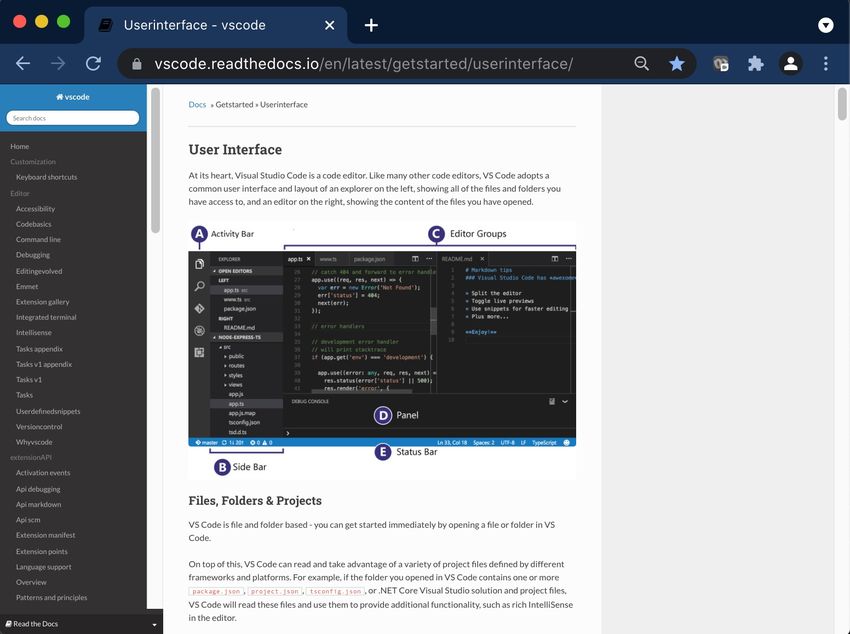Open Patterns and principles docs page

[x=51, y=597]
